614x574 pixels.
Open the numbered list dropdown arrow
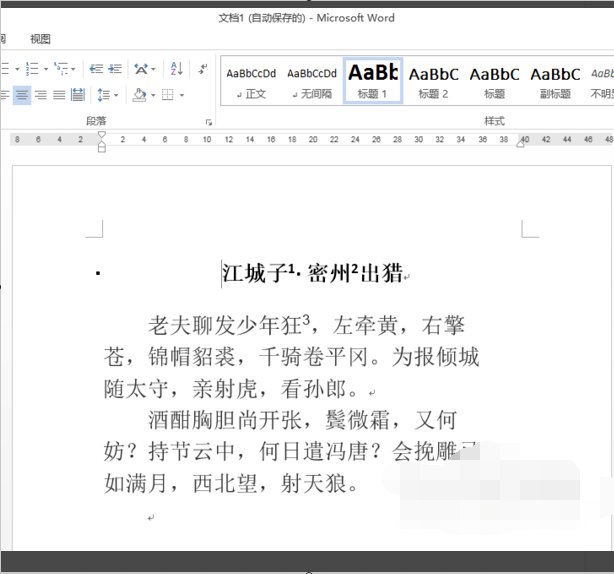(45, 69)
